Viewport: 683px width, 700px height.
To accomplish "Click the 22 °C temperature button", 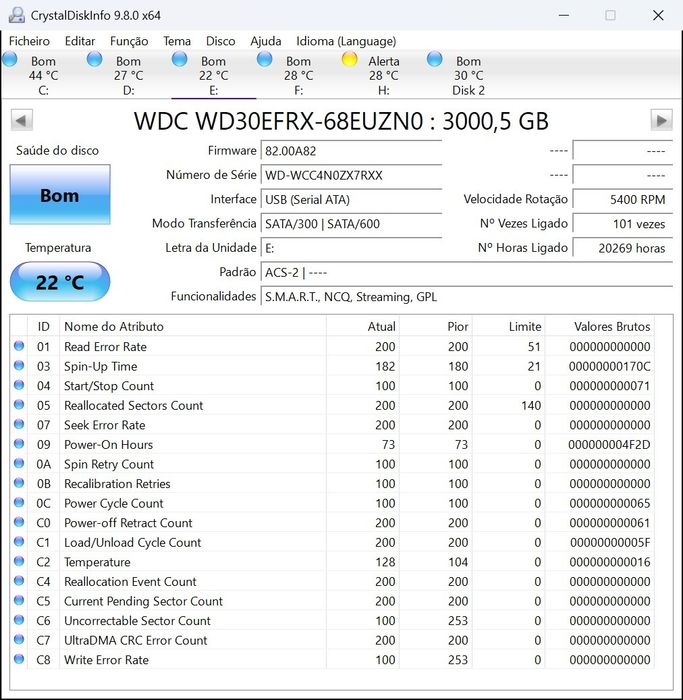I will pos(60,282).
